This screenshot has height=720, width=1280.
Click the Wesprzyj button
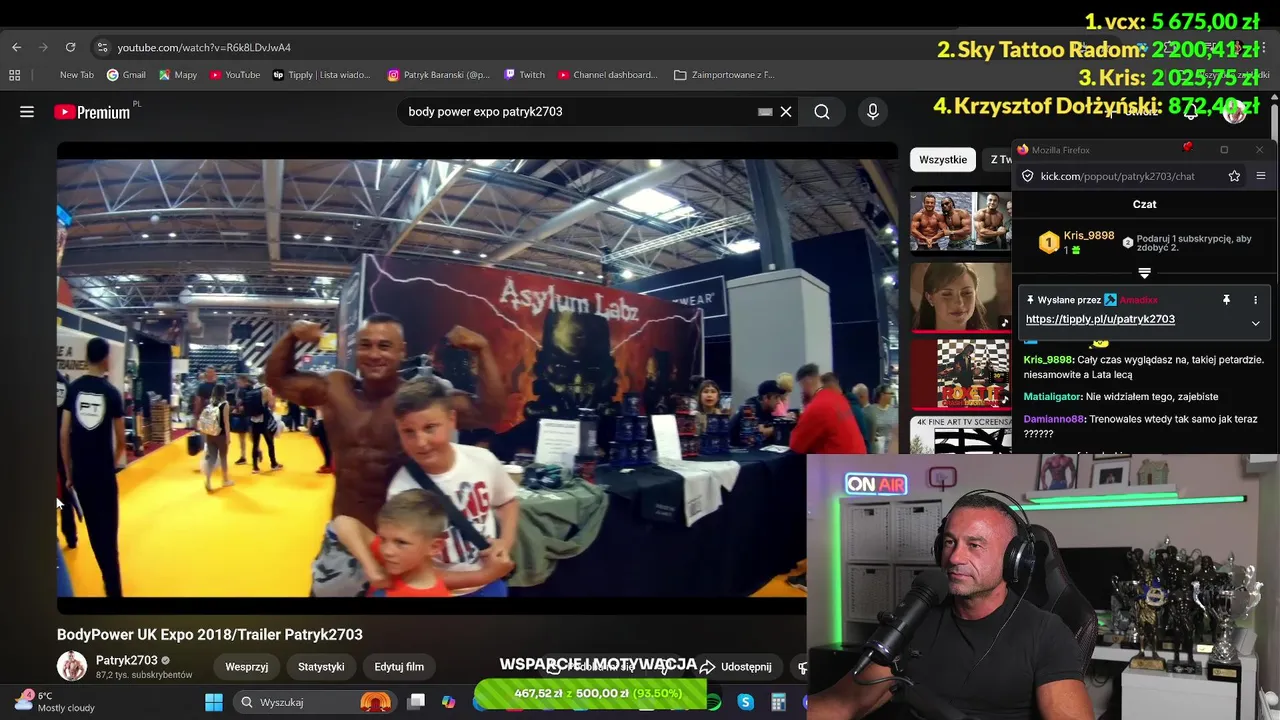coord(246,667)
